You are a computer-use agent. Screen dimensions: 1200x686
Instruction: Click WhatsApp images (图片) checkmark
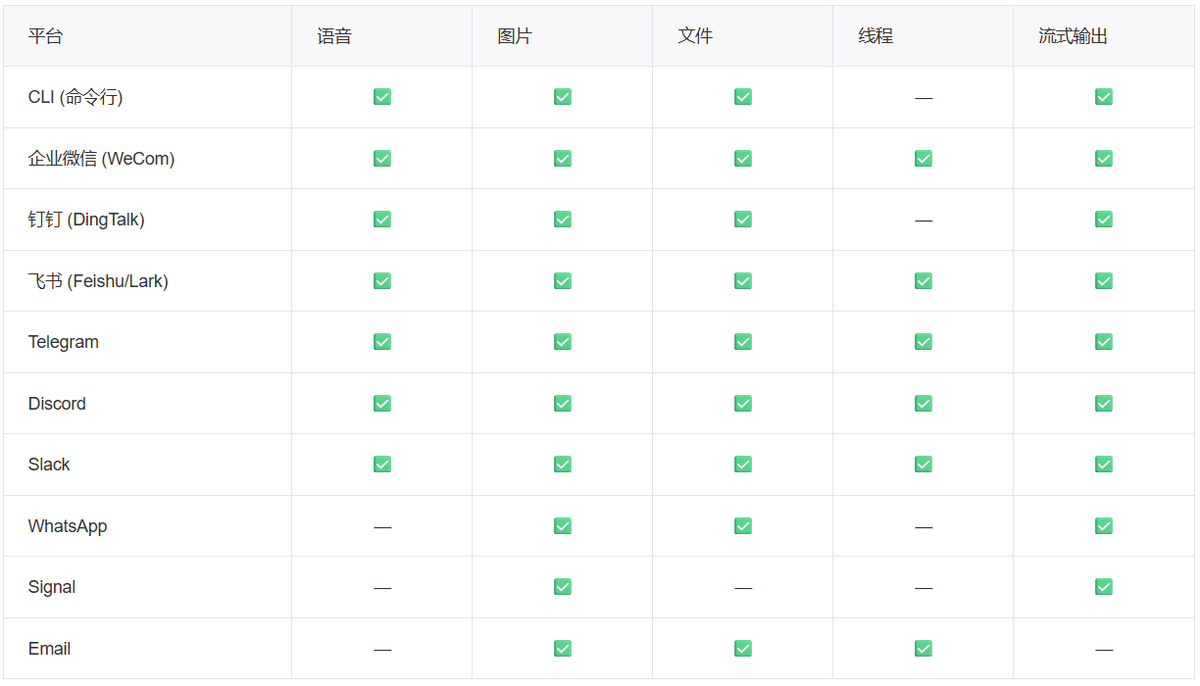tap(562, 526)
